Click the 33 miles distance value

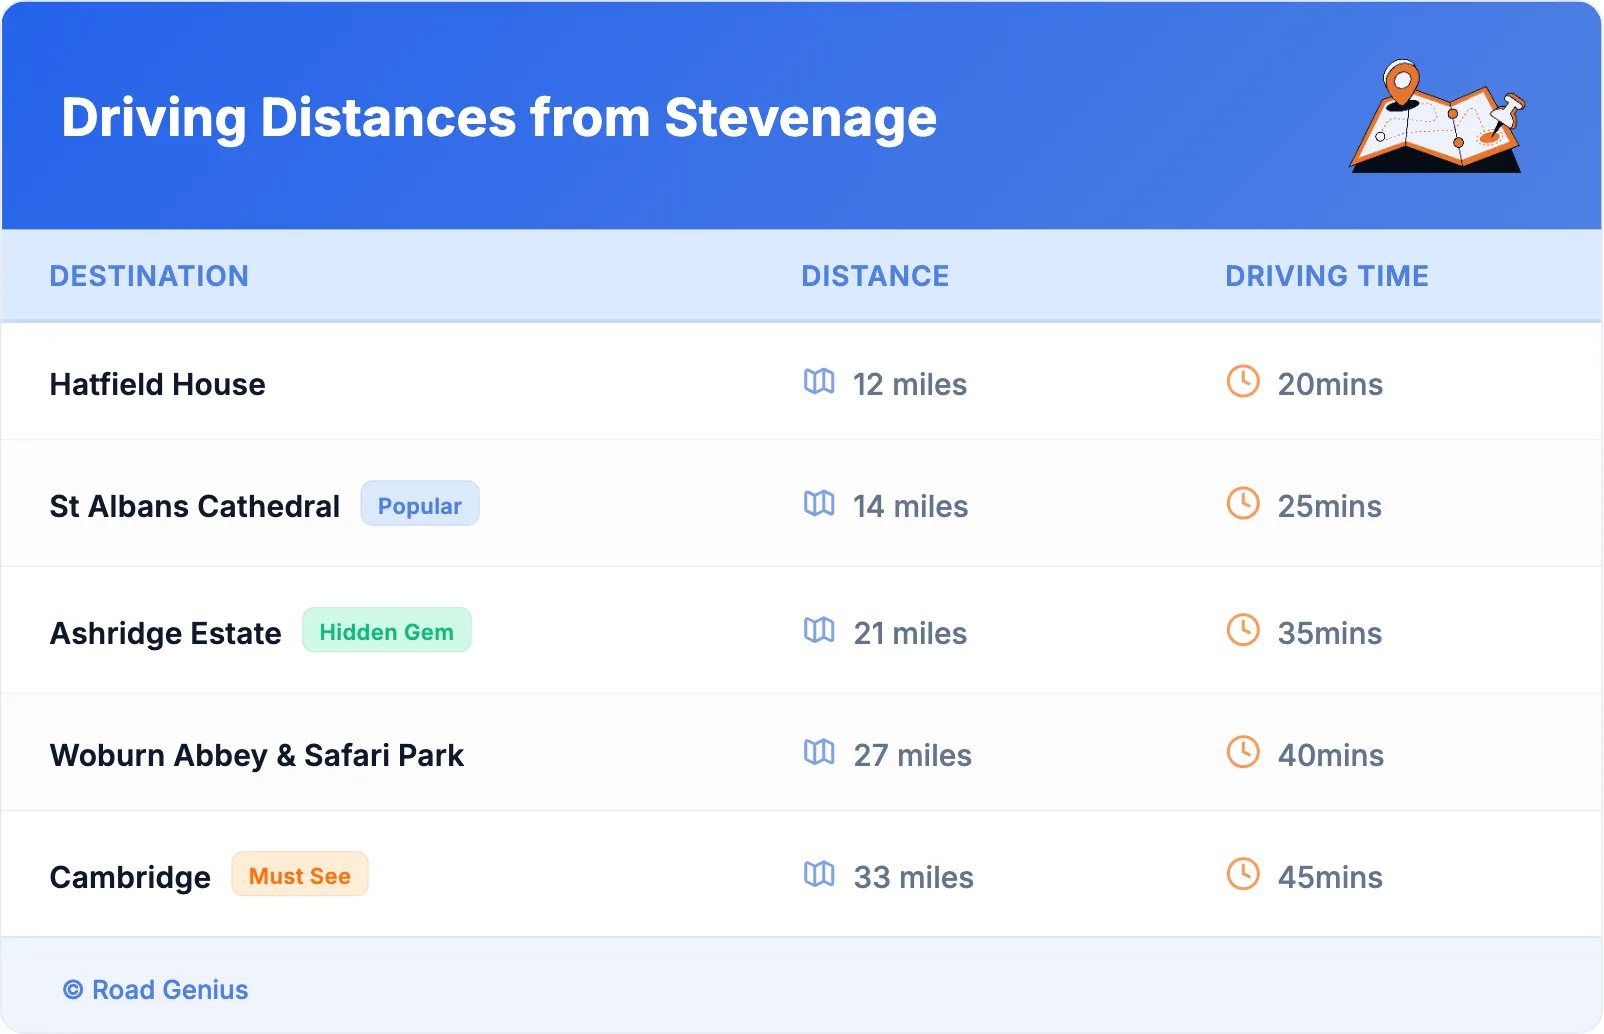[914, 877]
